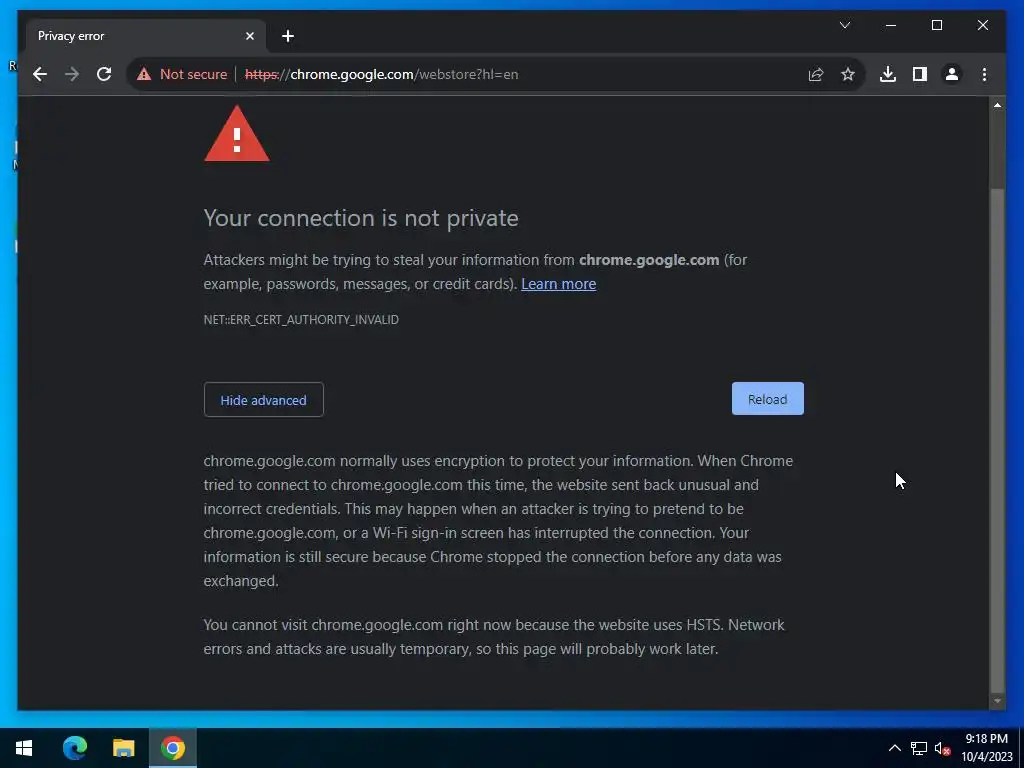The image size is (1024, 768).
Task: Close the Privacy error tab
Action: click(x=249, y=36)
